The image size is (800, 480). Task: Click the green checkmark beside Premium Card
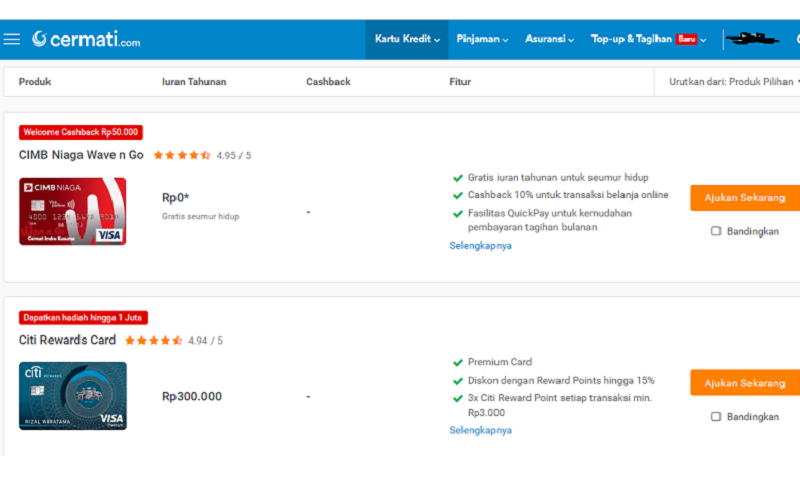coord(458,362)
